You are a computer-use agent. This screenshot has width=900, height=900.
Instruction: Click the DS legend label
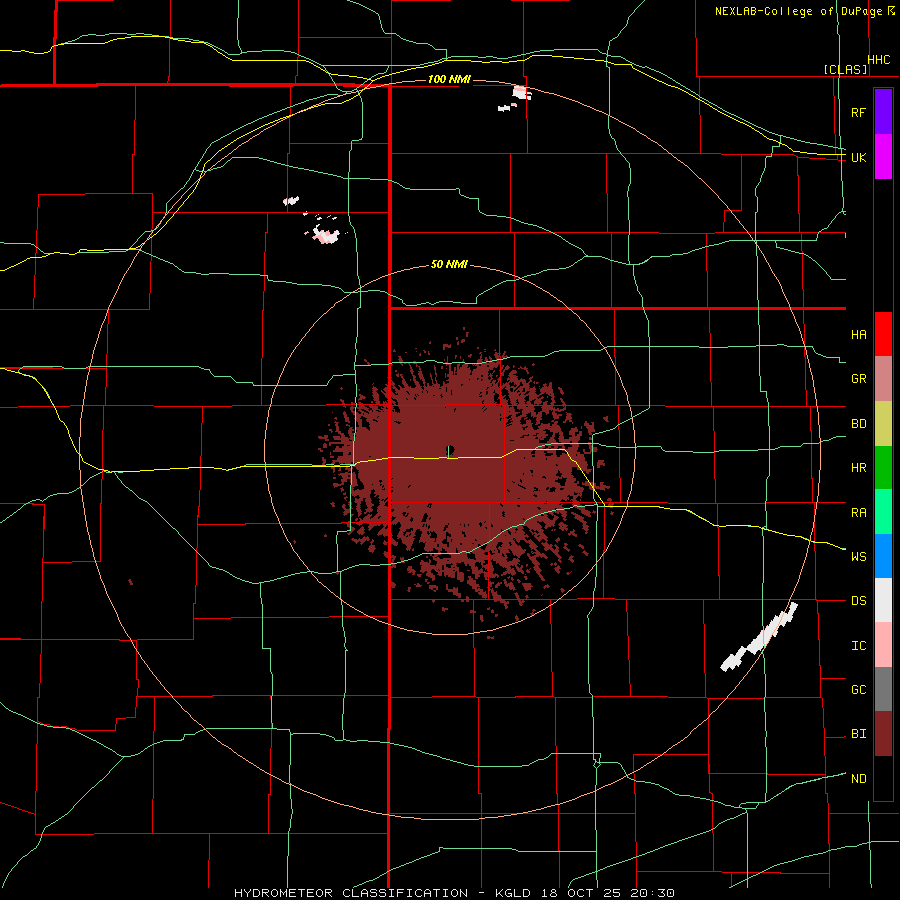tap(859, 601)
